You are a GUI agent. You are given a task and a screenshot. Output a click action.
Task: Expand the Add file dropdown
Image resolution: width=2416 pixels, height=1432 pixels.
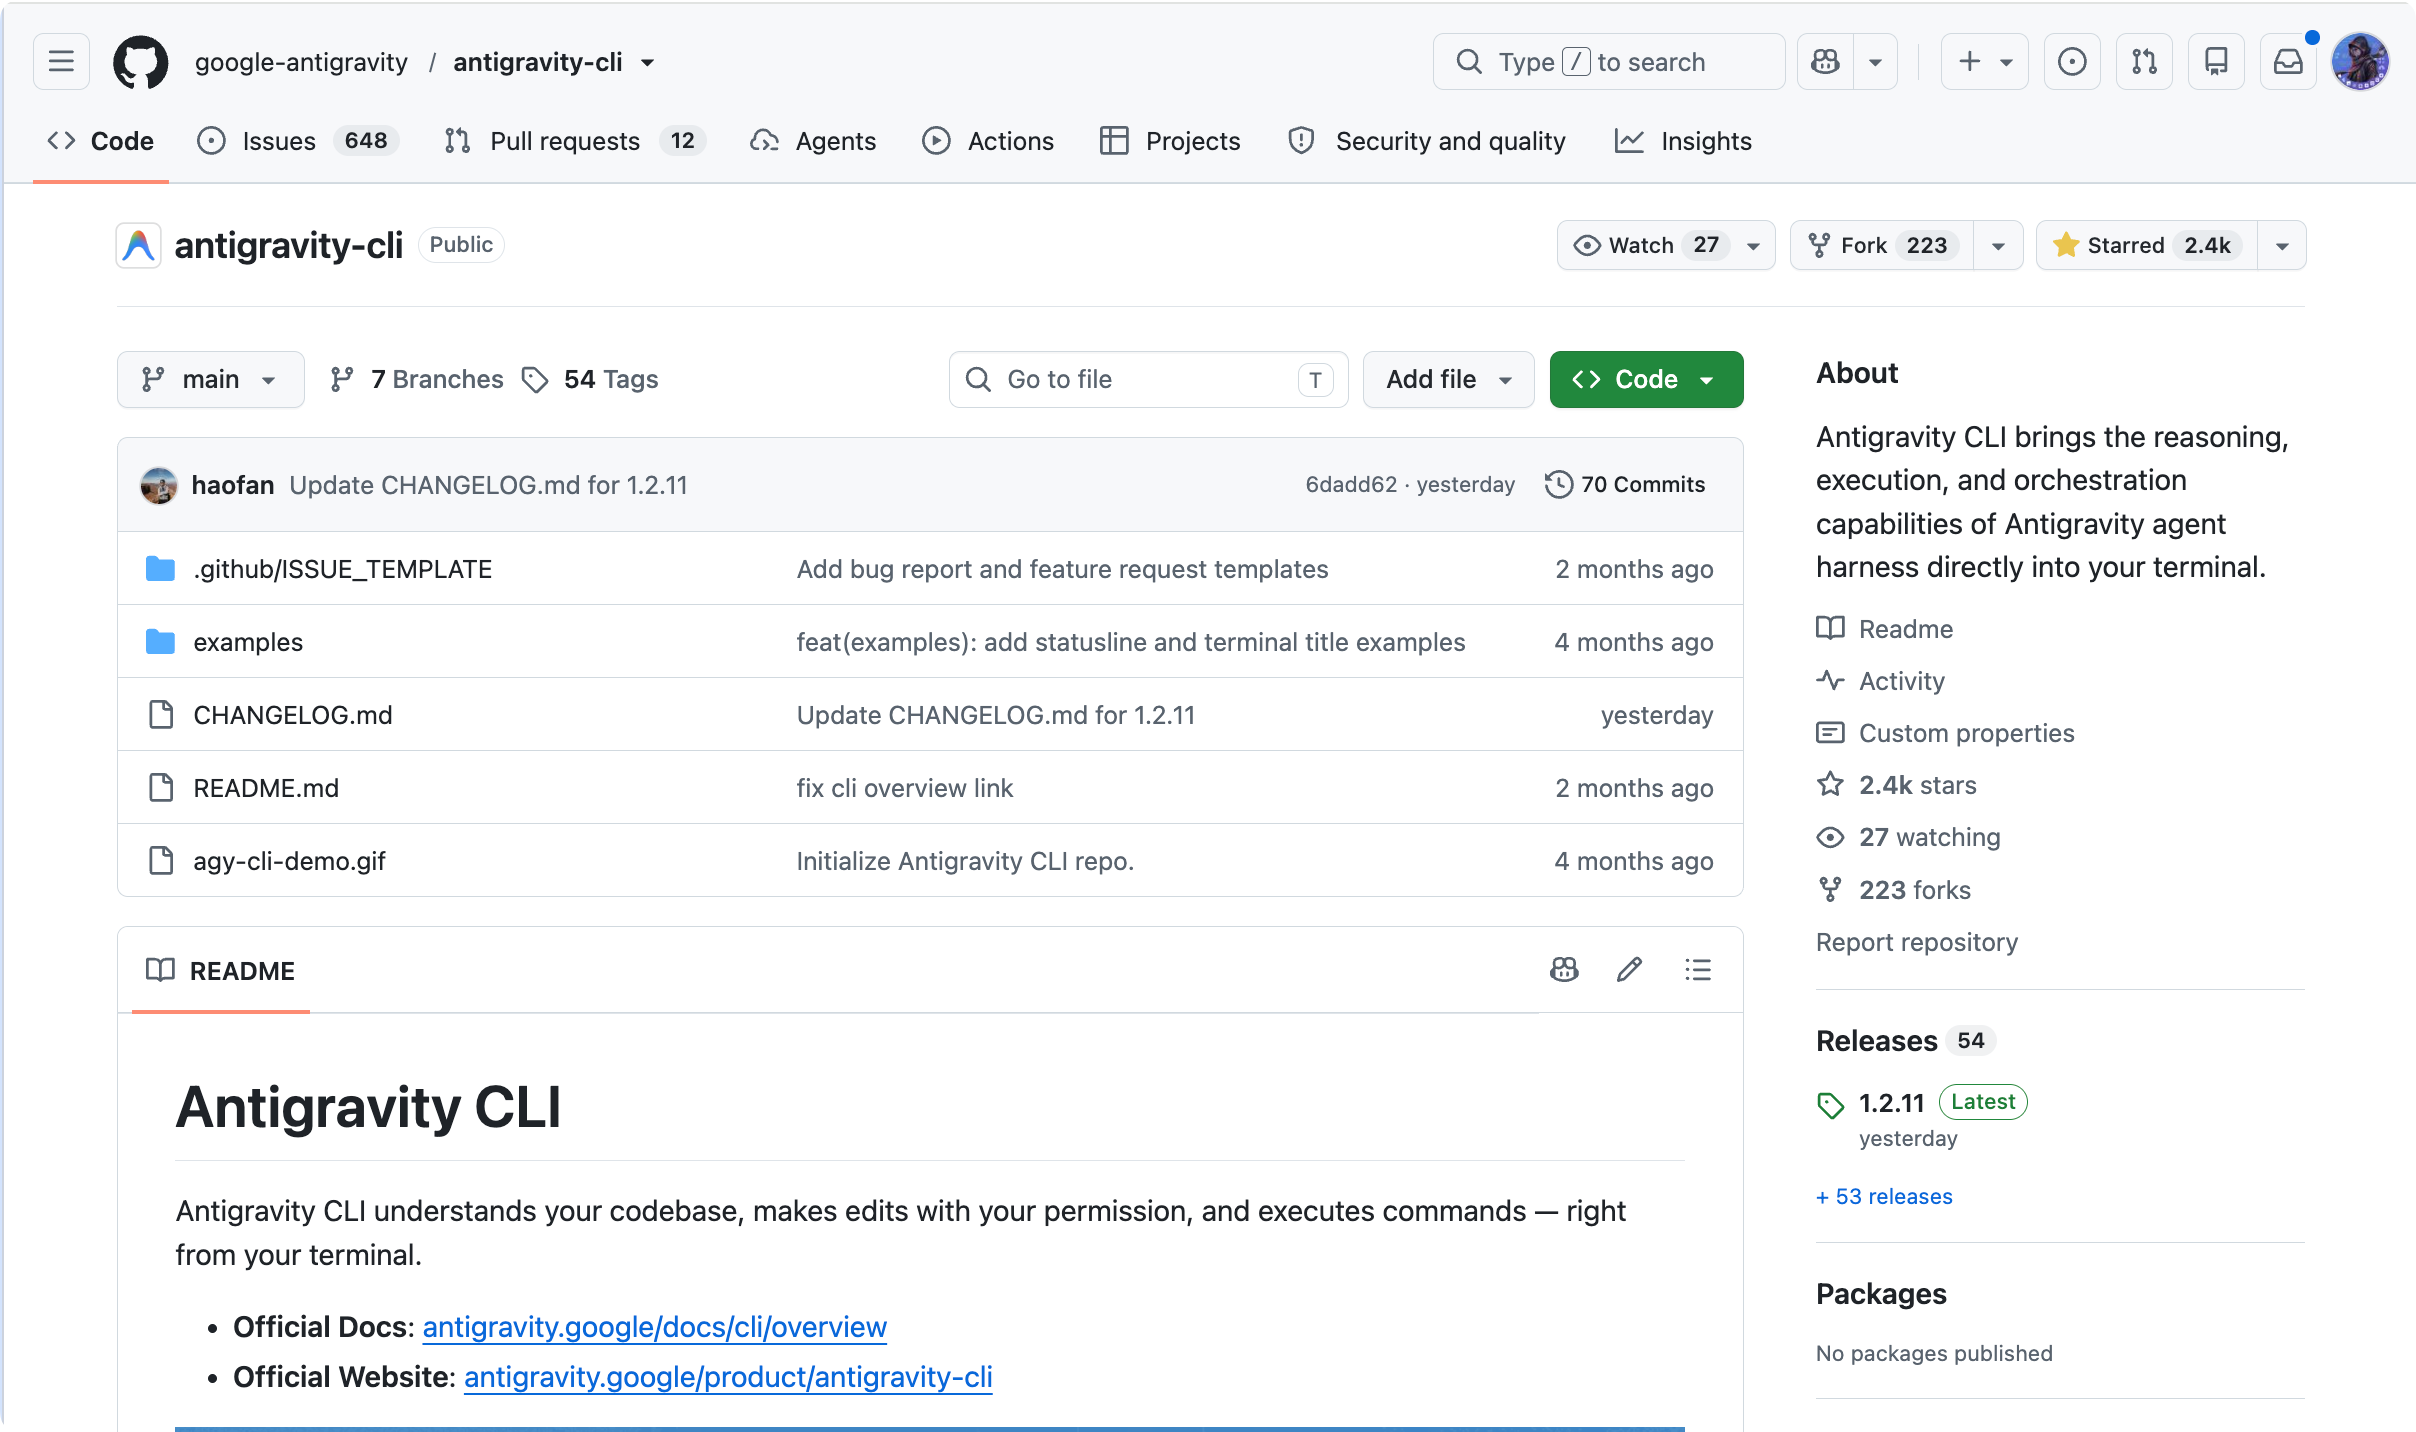click(x=1448, y=379)
